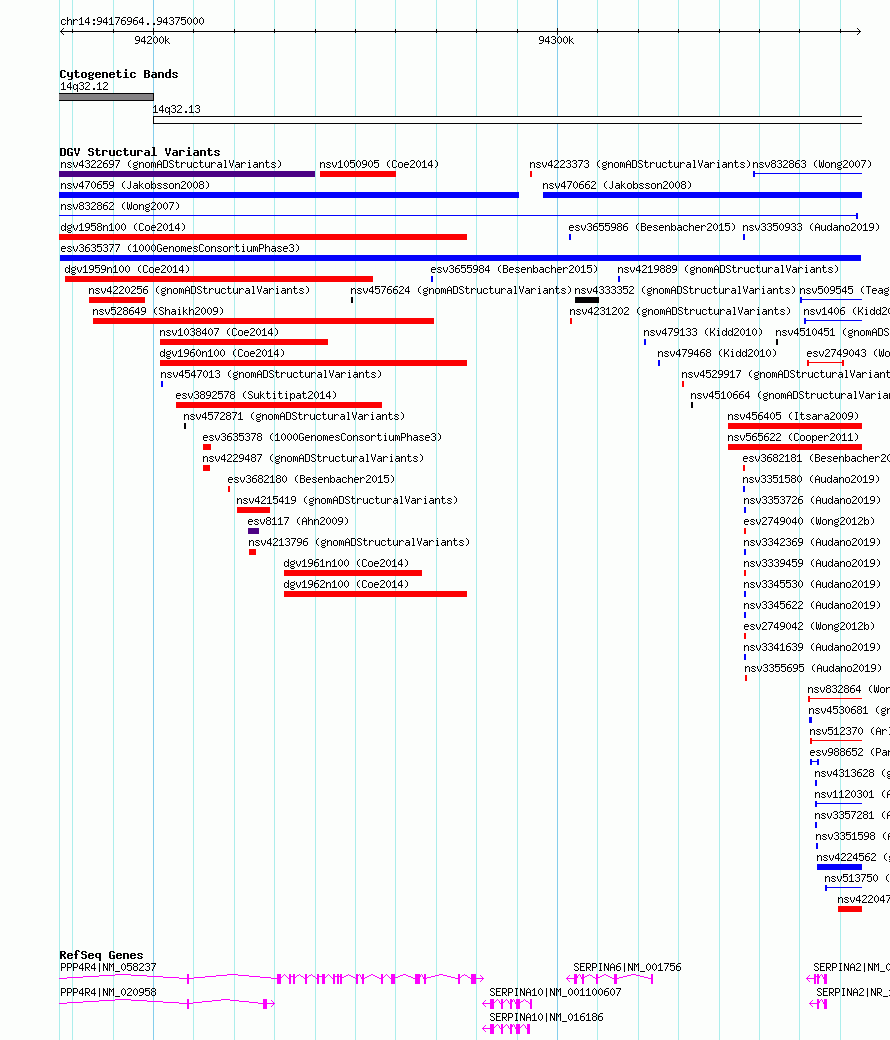Select the 14q32.13 cytogenetic band label
Screen dimensions: 890x1040
point(176,109)
